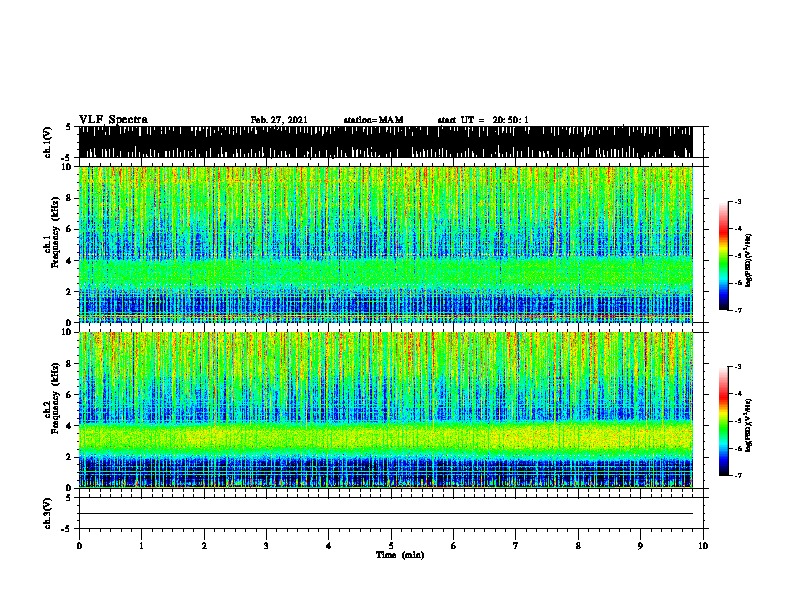Image resolution: width=792 pixels, height=612 pixels.
Task: Click the ch.1 color scale bar
Action: click(x=724, y=256)
